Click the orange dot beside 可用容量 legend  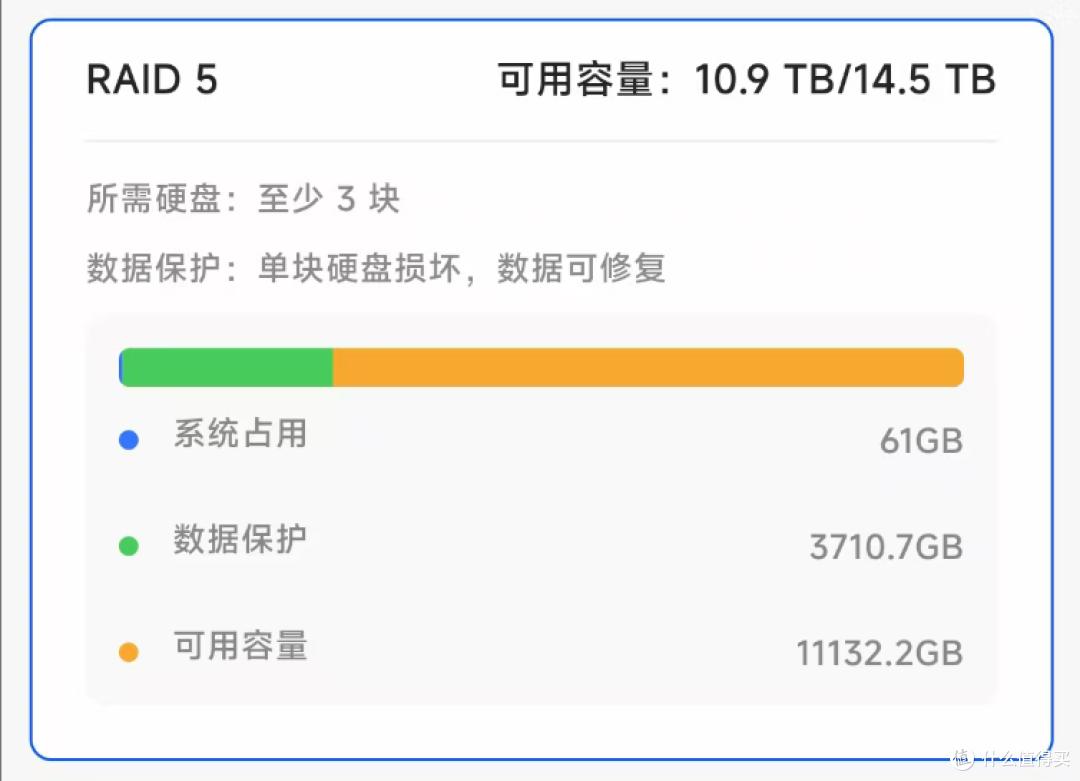click(128, 652)
